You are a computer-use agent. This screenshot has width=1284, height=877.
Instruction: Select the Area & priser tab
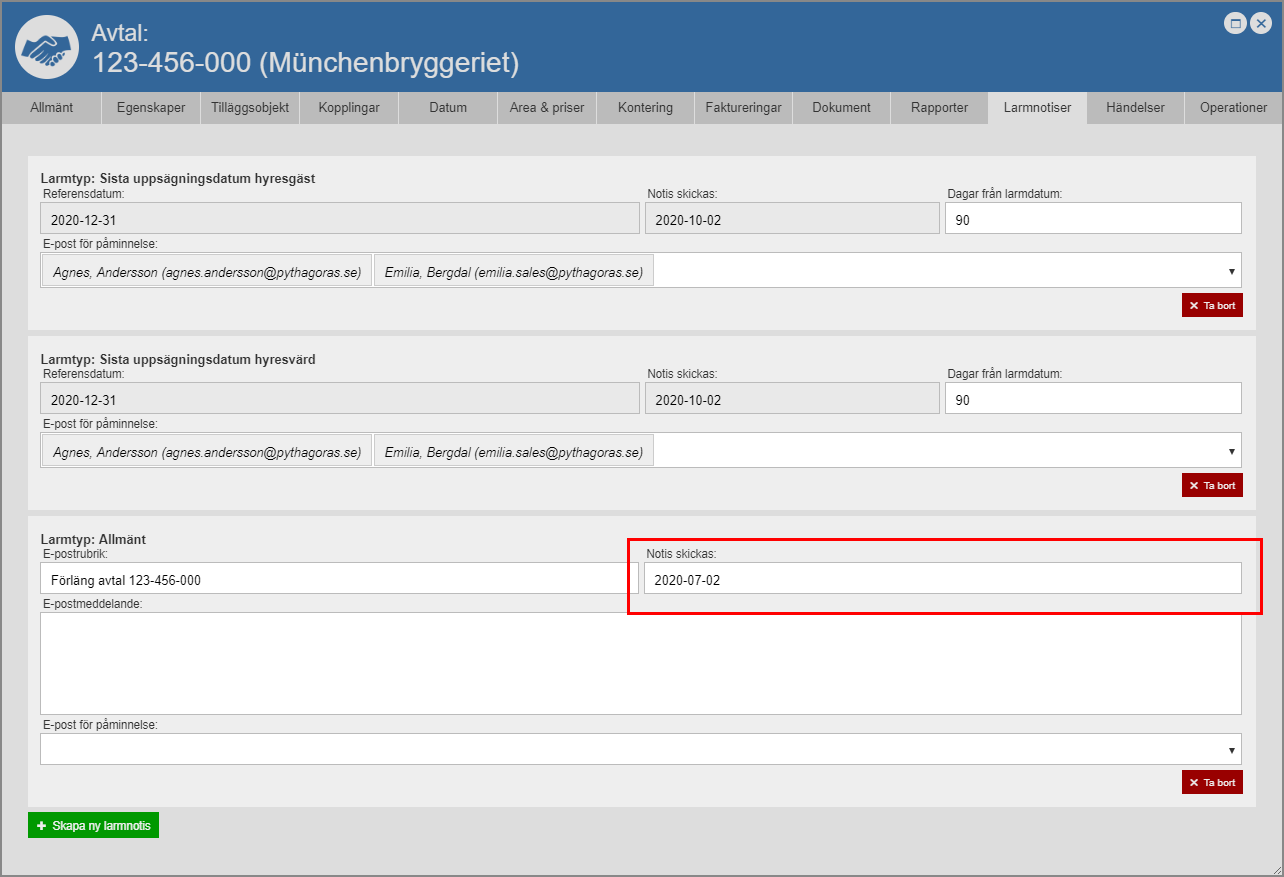(547, 108)
